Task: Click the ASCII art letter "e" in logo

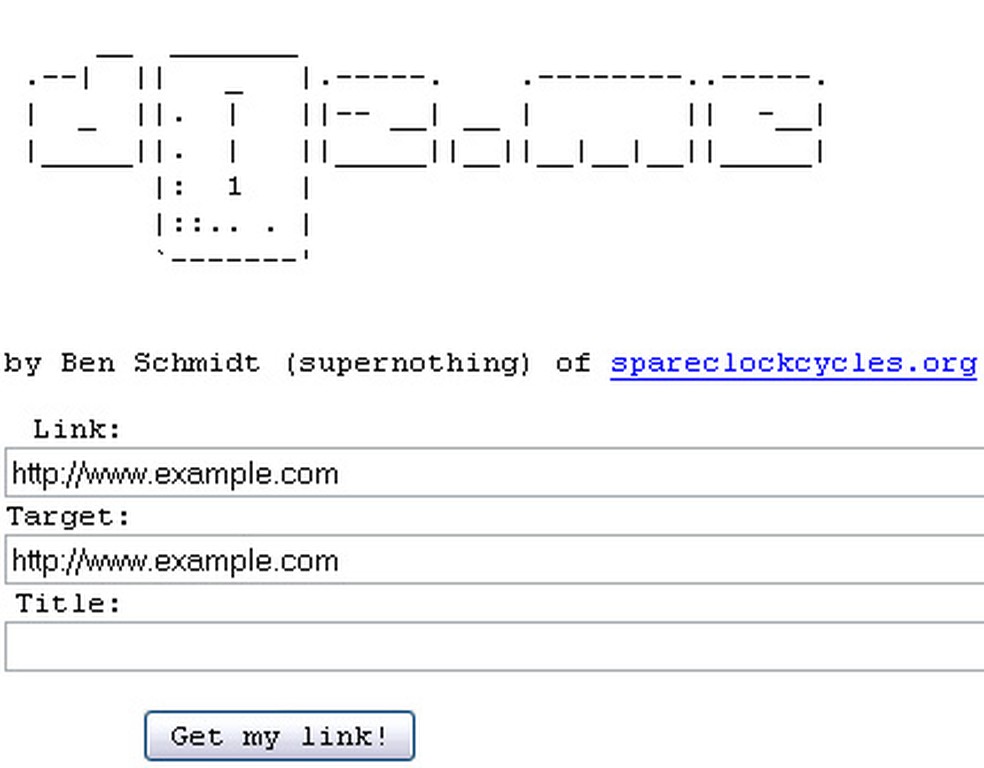Action: [x=767, y=120]
